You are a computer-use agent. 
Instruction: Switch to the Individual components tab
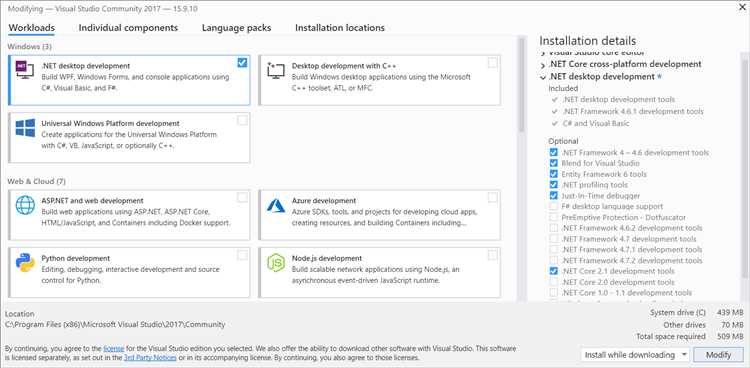[x=128, y=28]
